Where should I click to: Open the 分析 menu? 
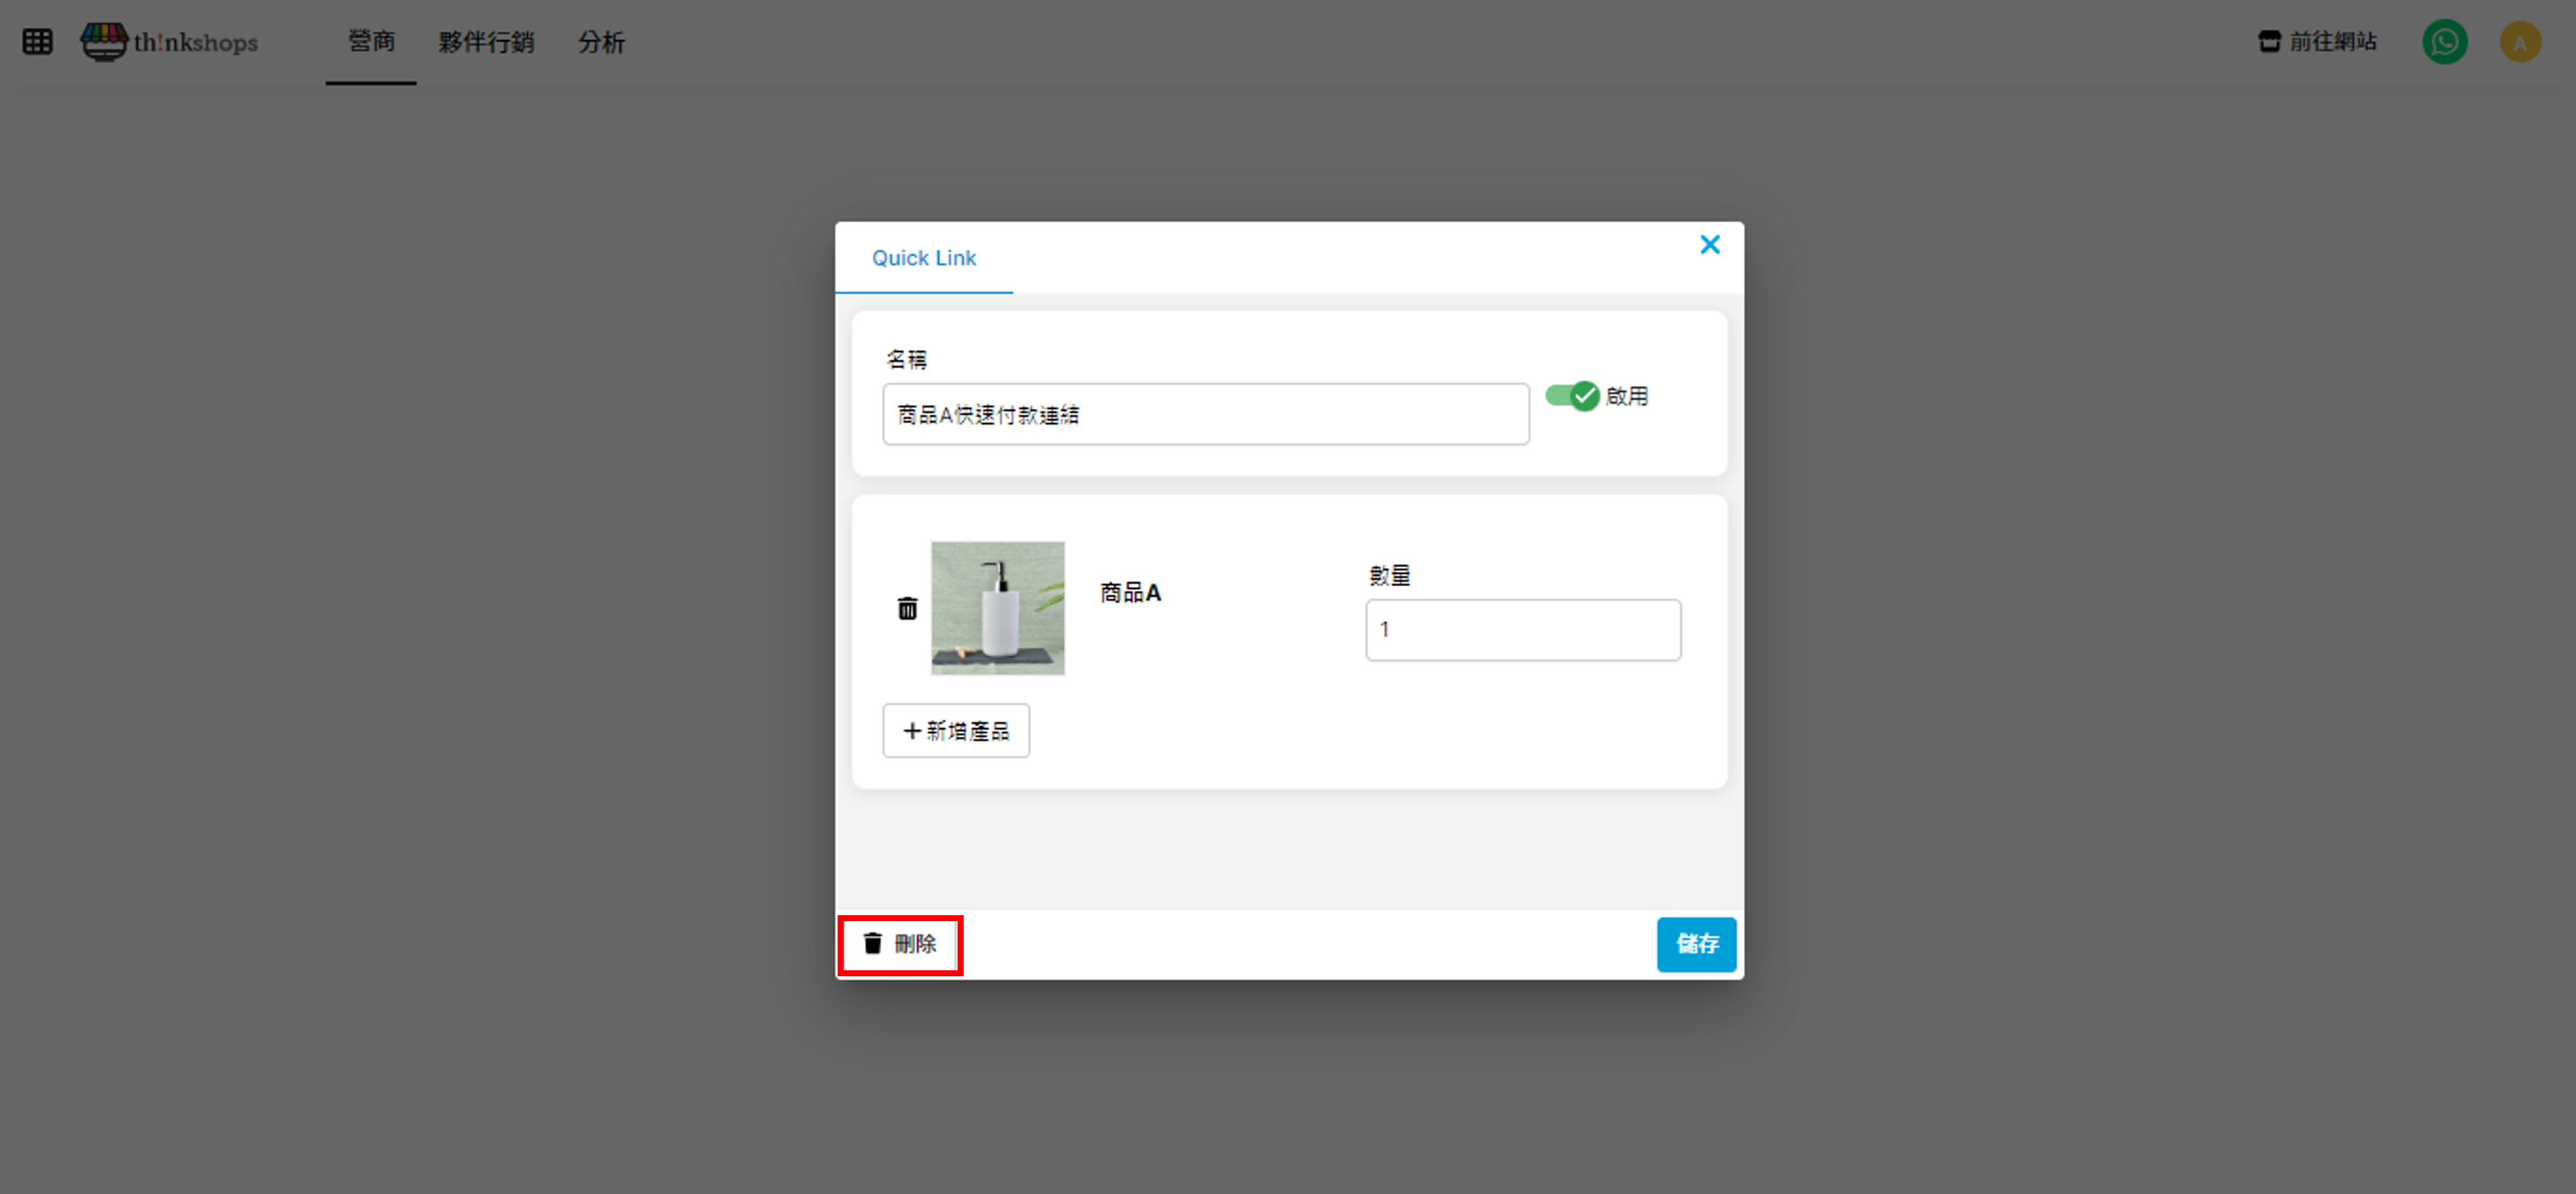coord(601,42)
